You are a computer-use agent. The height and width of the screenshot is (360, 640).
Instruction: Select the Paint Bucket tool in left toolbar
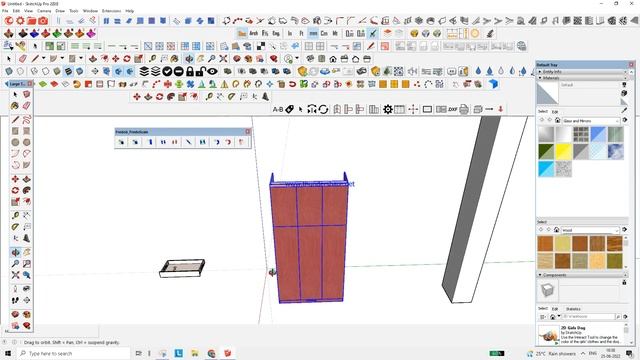pos(15,106)
